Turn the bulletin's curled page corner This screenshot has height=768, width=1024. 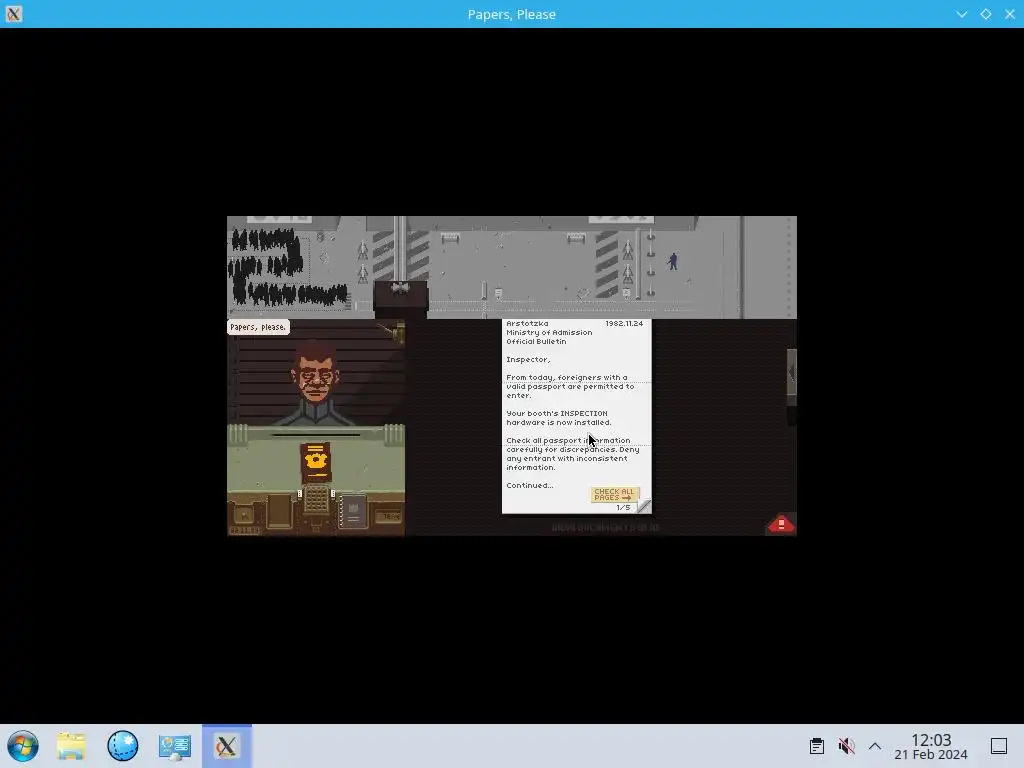pyautogui.click(x=643, y=505)
